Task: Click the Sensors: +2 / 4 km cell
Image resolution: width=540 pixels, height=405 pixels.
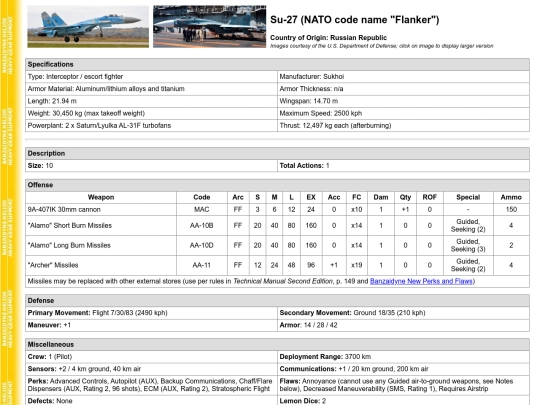Action: 151,369
